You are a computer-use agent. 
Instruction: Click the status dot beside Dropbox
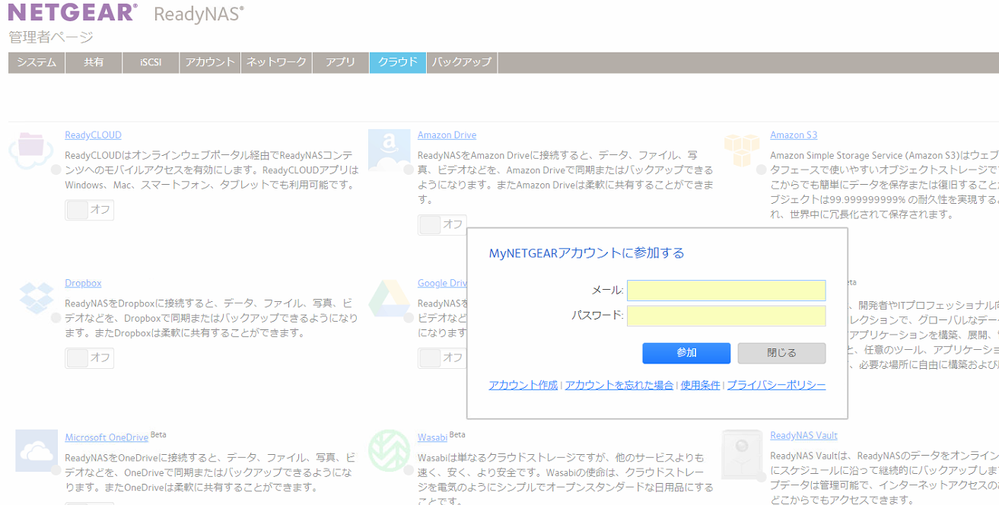56,317
